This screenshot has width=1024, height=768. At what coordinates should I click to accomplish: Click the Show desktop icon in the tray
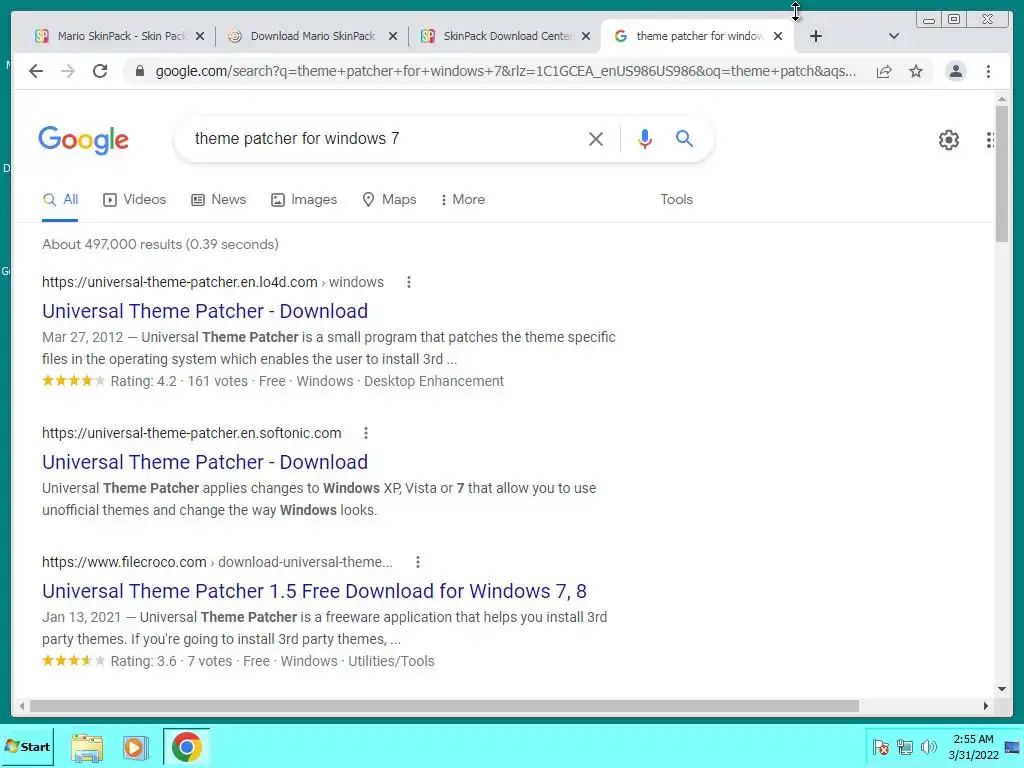click(x=1014, y=747)
